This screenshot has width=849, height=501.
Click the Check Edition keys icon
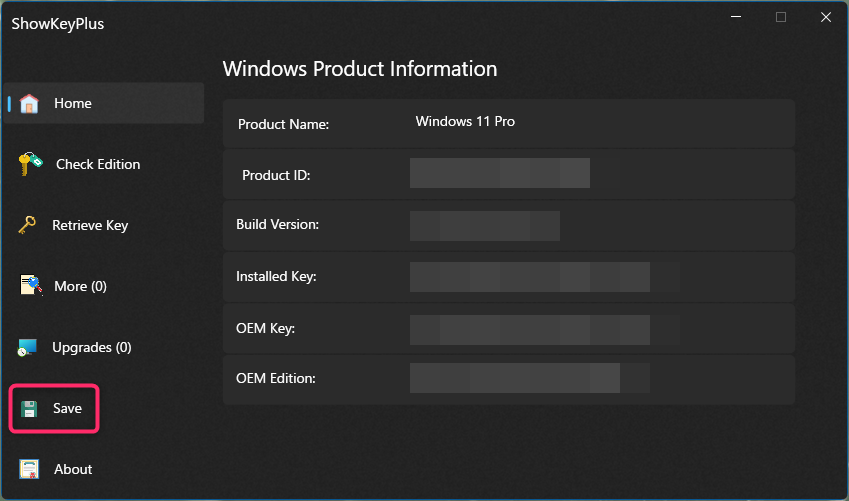coord(30,165)
